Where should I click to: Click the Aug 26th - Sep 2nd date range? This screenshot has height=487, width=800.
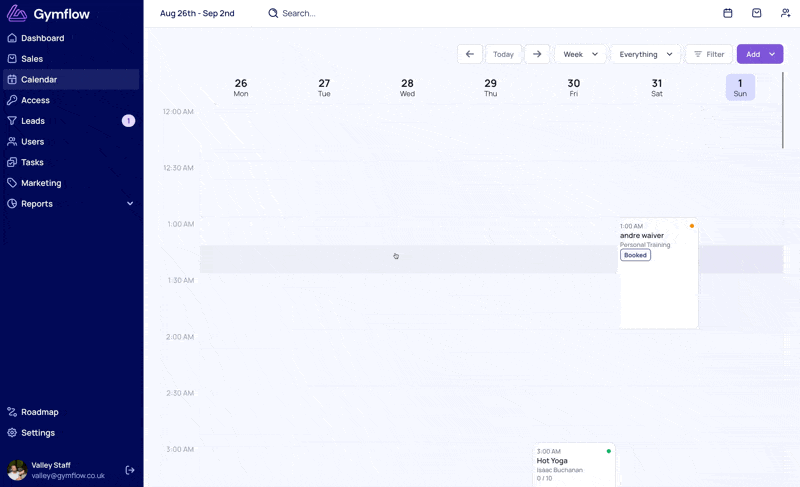pyautogui.click(x=197, y=13)
